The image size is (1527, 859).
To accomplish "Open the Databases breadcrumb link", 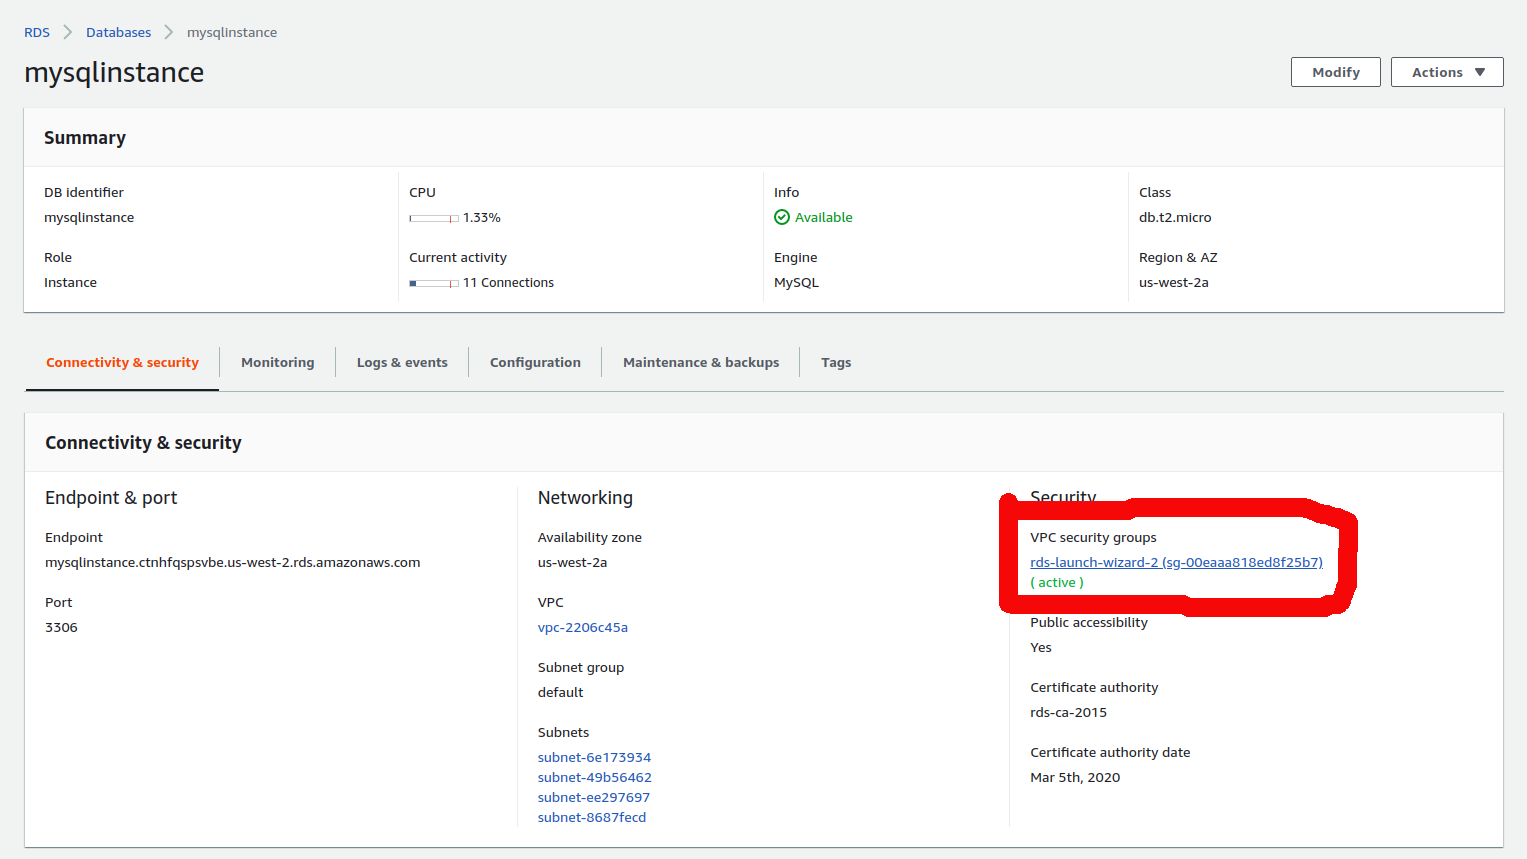I will coord(118,32).
